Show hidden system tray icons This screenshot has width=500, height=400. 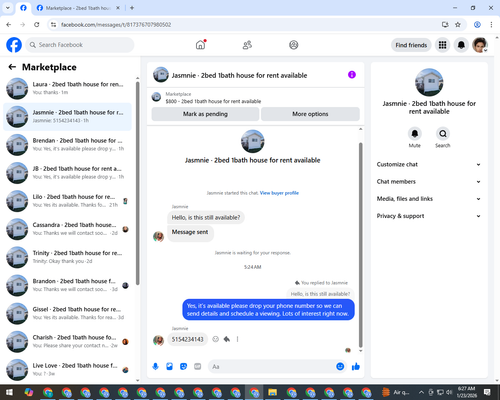[x=421, y=392]
